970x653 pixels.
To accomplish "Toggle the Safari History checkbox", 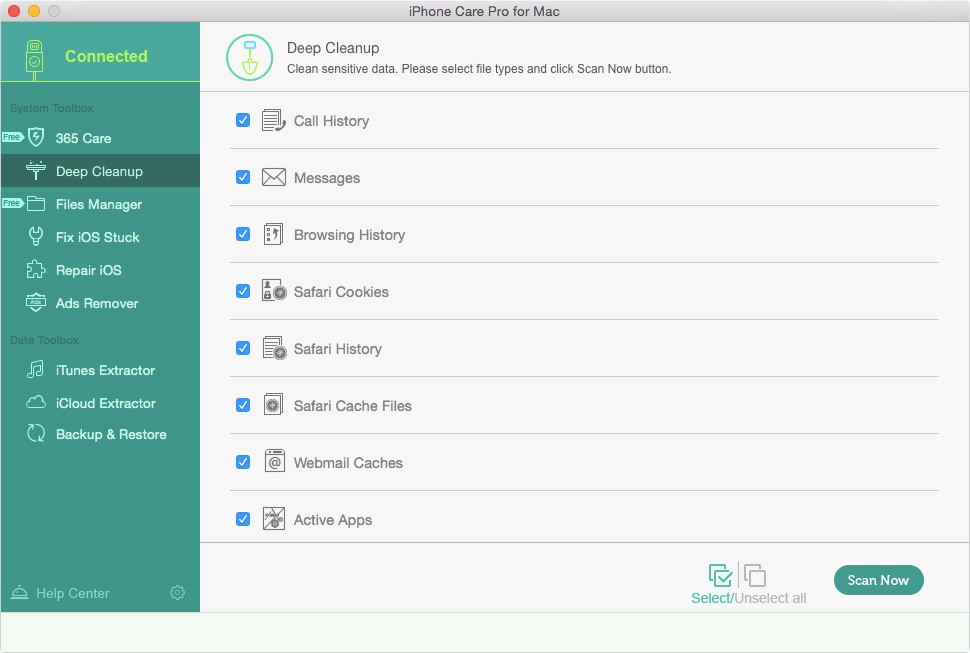I will [x=243, y=348].
